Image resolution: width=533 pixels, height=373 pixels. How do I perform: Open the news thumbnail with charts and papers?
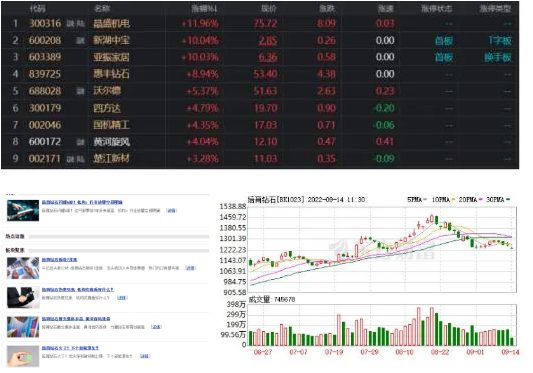coord(23,268)
